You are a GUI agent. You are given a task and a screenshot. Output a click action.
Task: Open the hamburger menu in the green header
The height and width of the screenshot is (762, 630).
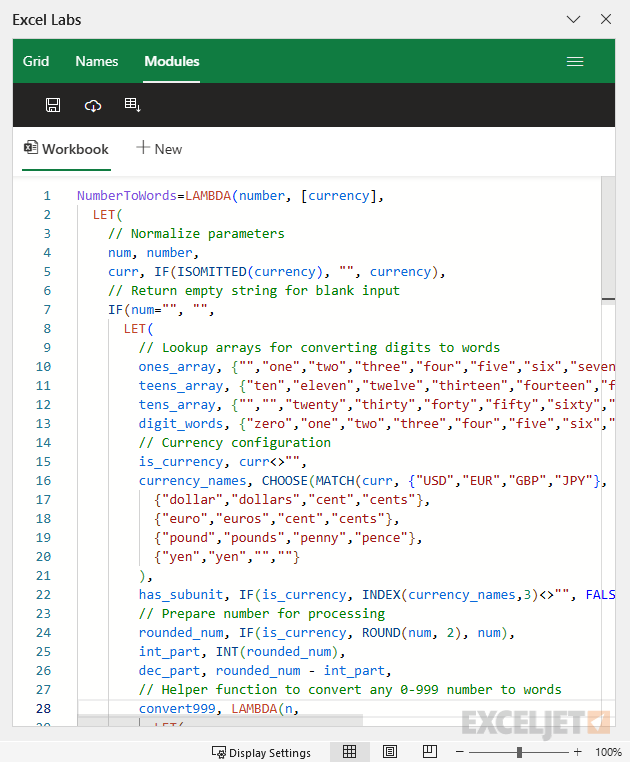[x=575, y=61]
